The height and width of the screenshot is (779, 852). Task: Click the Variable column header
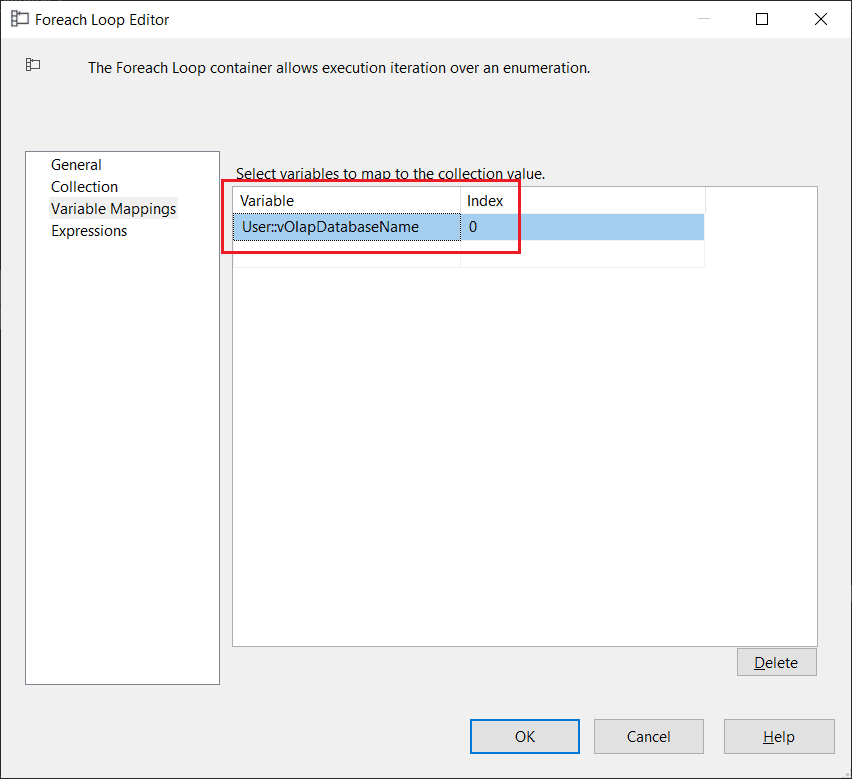[x=346, y=201]
